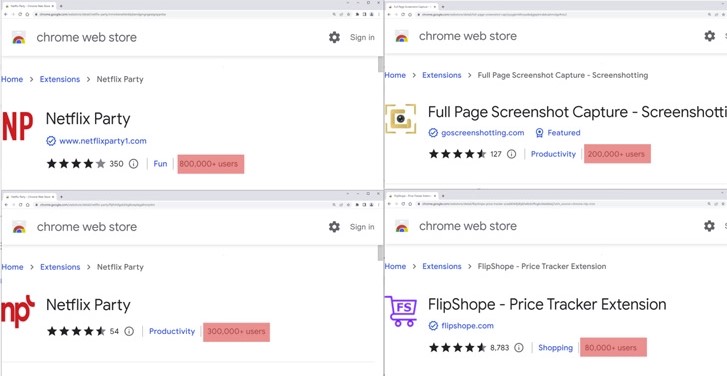Image resolution: width=727 pixels, height=376 pixels.
Task: Click the 8,783 ratings count
Action: [499, 347]
